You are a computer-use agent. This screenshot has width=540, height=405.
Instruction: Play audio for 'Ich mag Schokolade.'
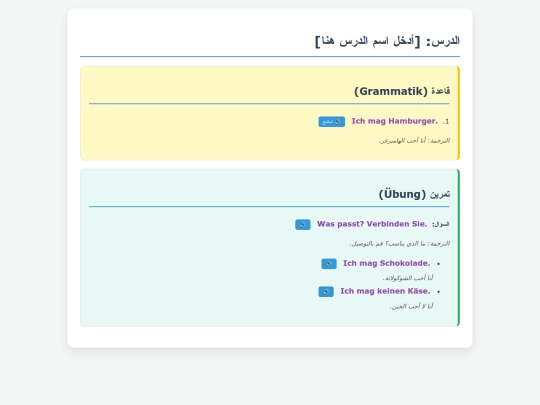329,264
